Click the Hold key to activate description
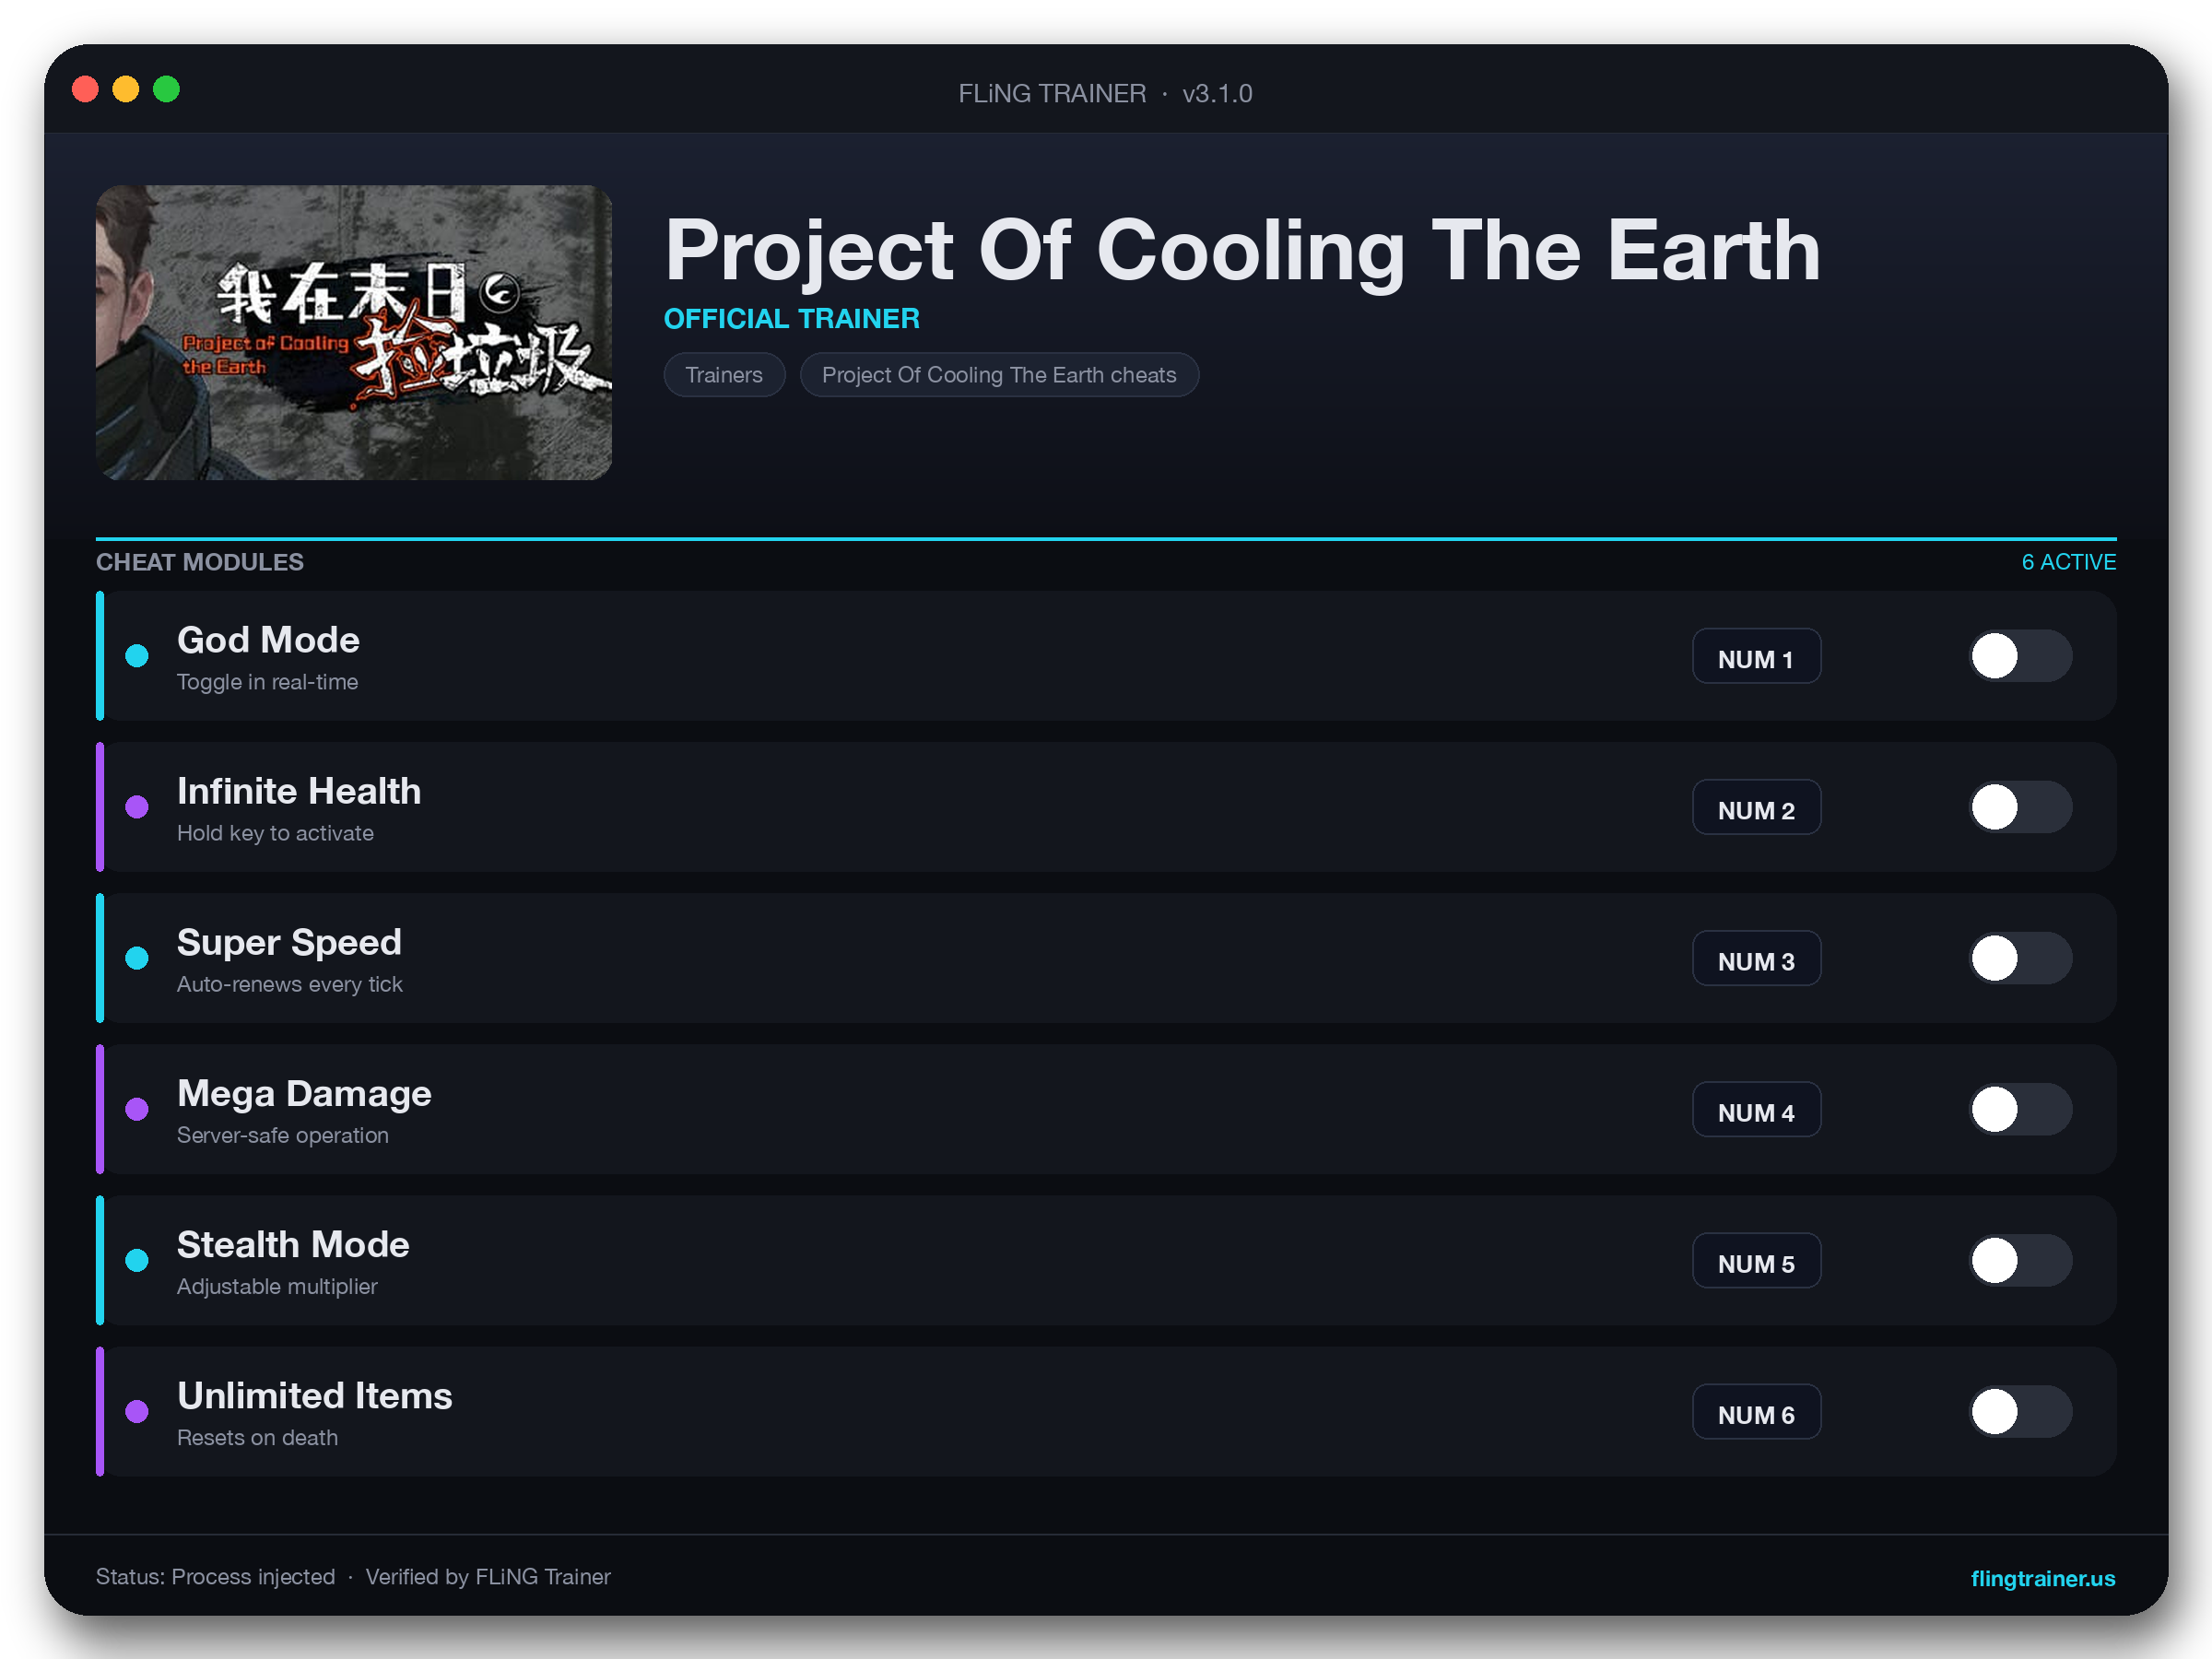This screenshot has width=2212, height=1659. pos(275,833)
